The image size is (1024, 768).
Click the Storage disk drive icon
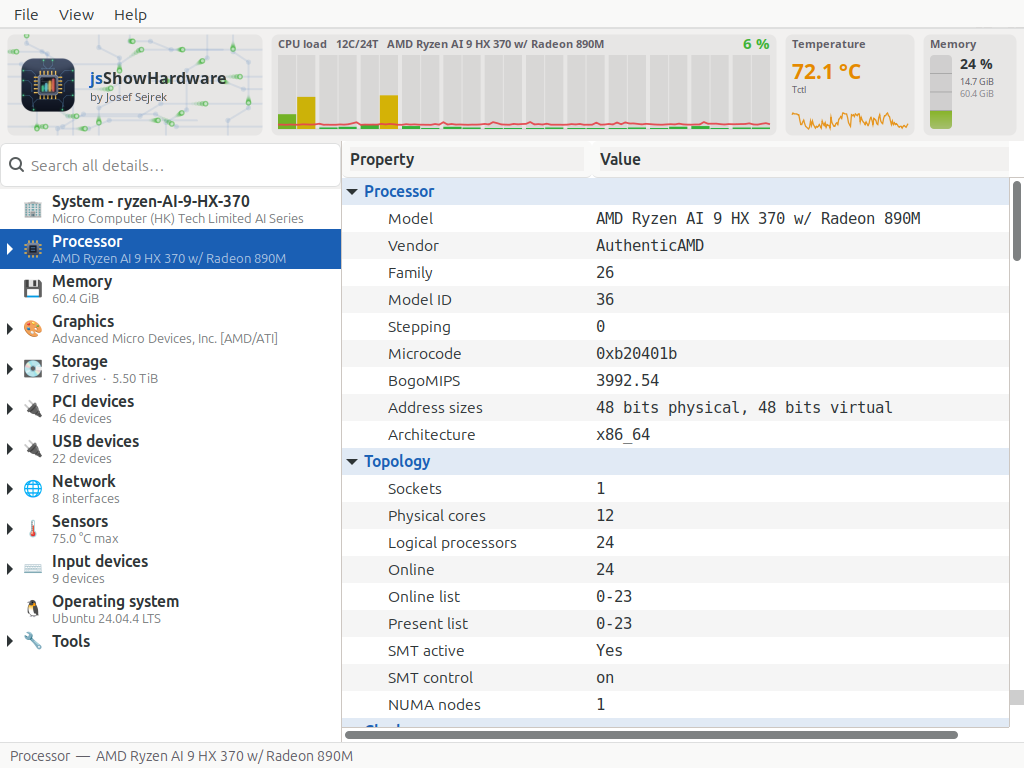pyautogui.click(x=33, y=369)
